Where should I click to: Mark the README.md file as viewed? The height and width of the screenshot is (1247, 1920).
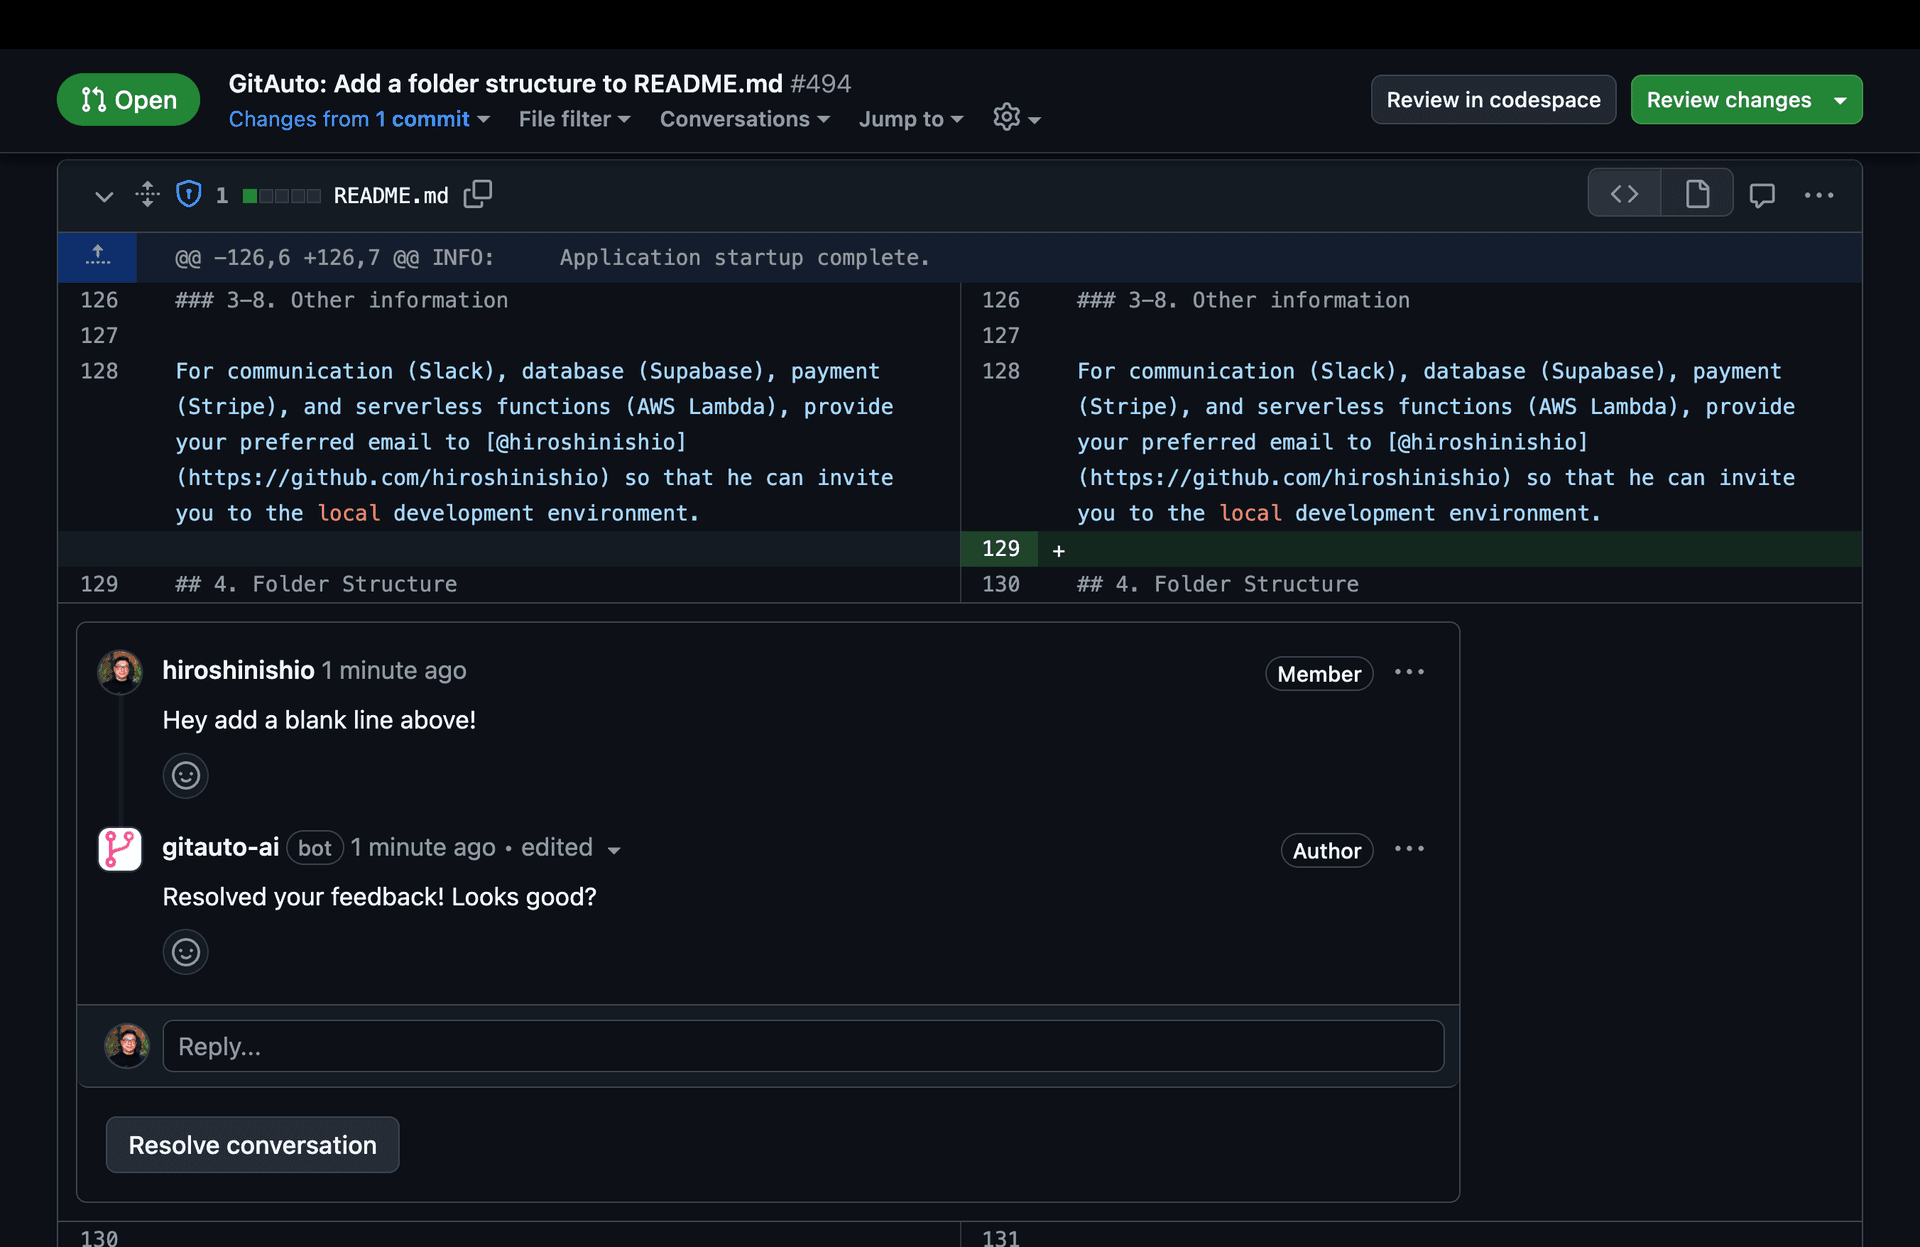pyautogui.click(x=1820, y=195)
